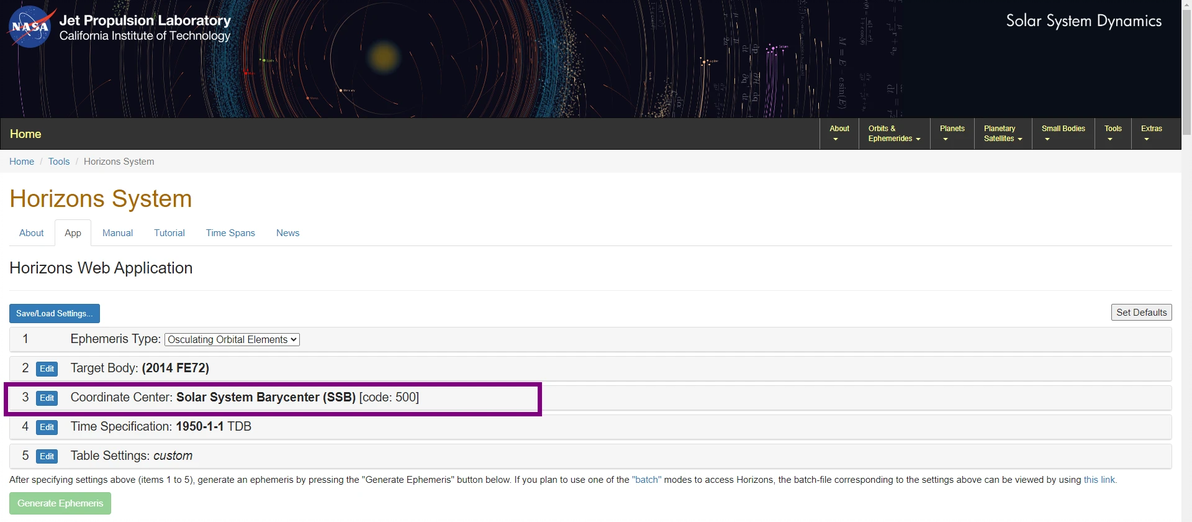Open the Time Spans tab
Screen dimensions: 1192x522
230,233
